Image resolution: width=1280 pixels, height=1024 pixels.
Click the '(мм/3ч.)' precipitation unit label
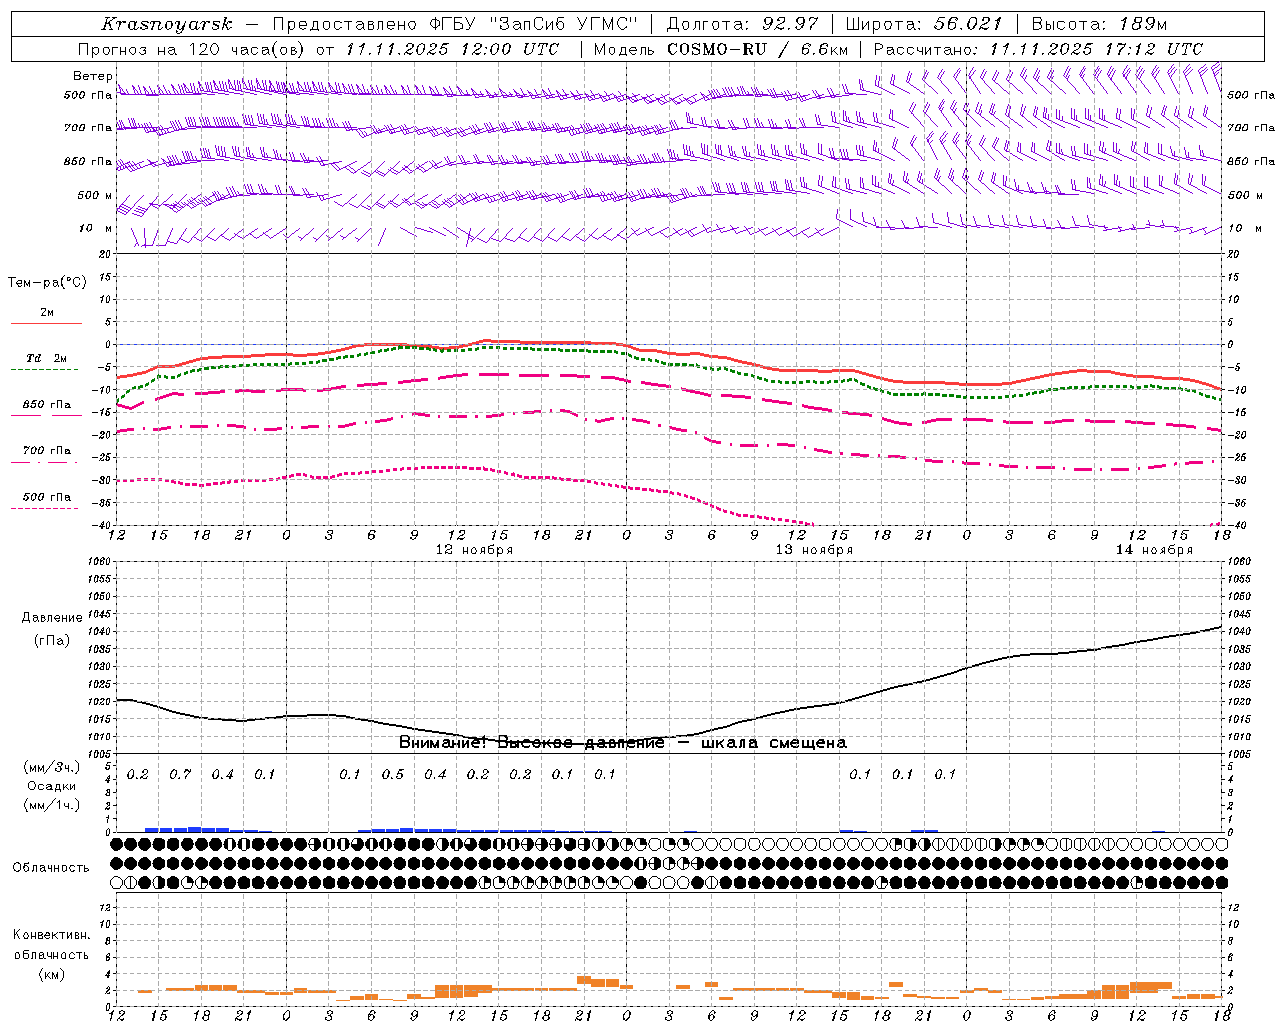tap(52, 768)
